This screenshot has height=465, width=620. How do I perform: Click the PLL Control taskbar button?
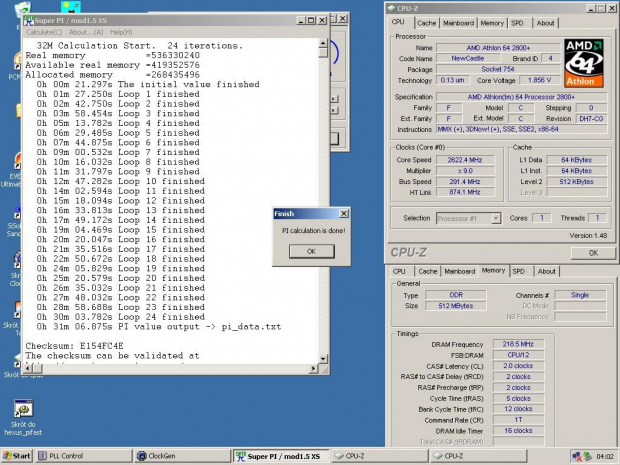pos(84,456)
